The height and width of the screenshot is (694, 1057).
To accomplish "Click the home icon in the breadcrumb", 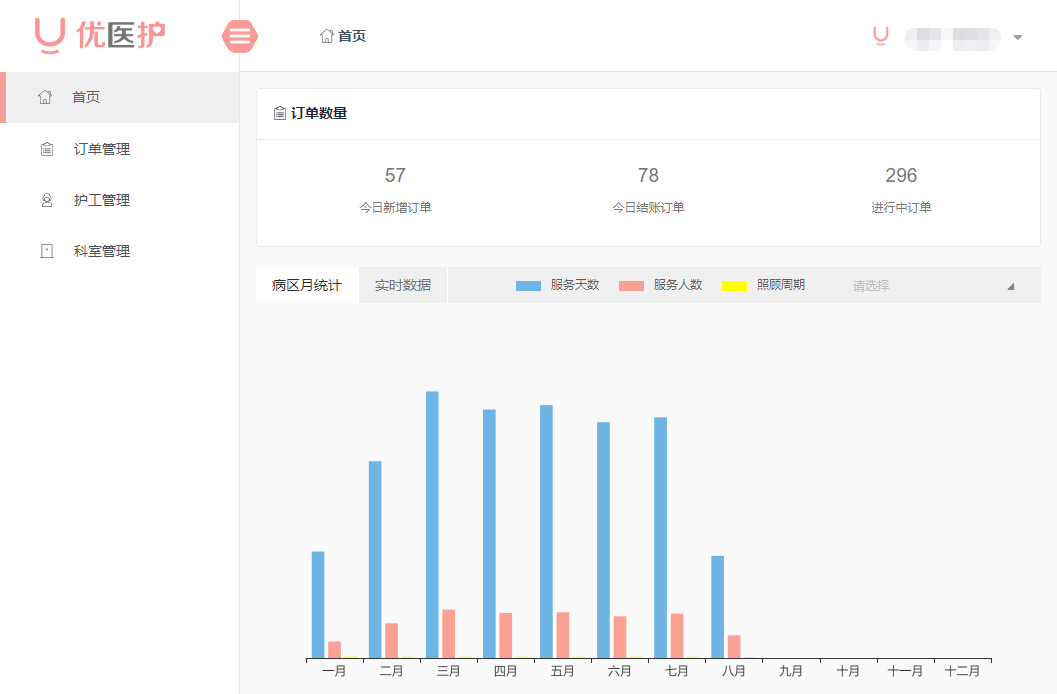I will pyautogui.click(x=327, y=36).
